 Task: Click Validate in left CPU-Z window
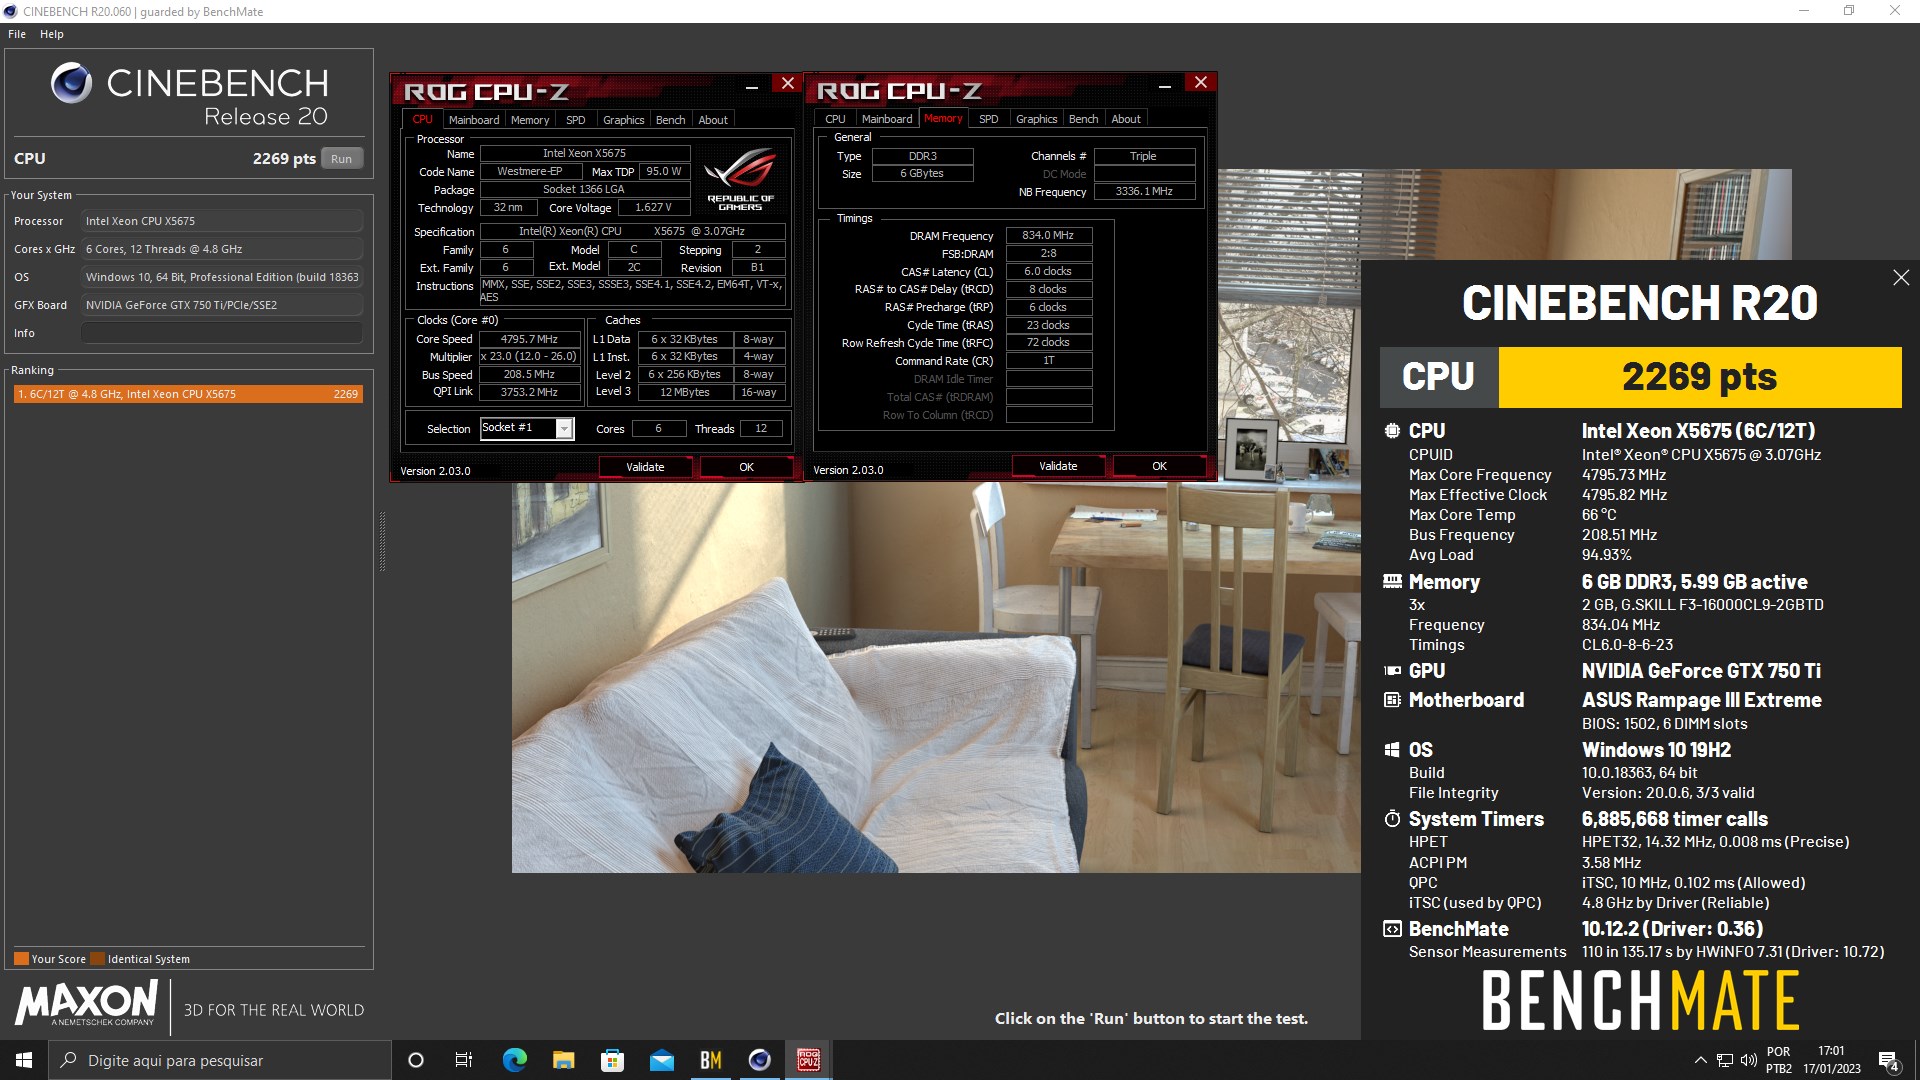coord(645,467)
